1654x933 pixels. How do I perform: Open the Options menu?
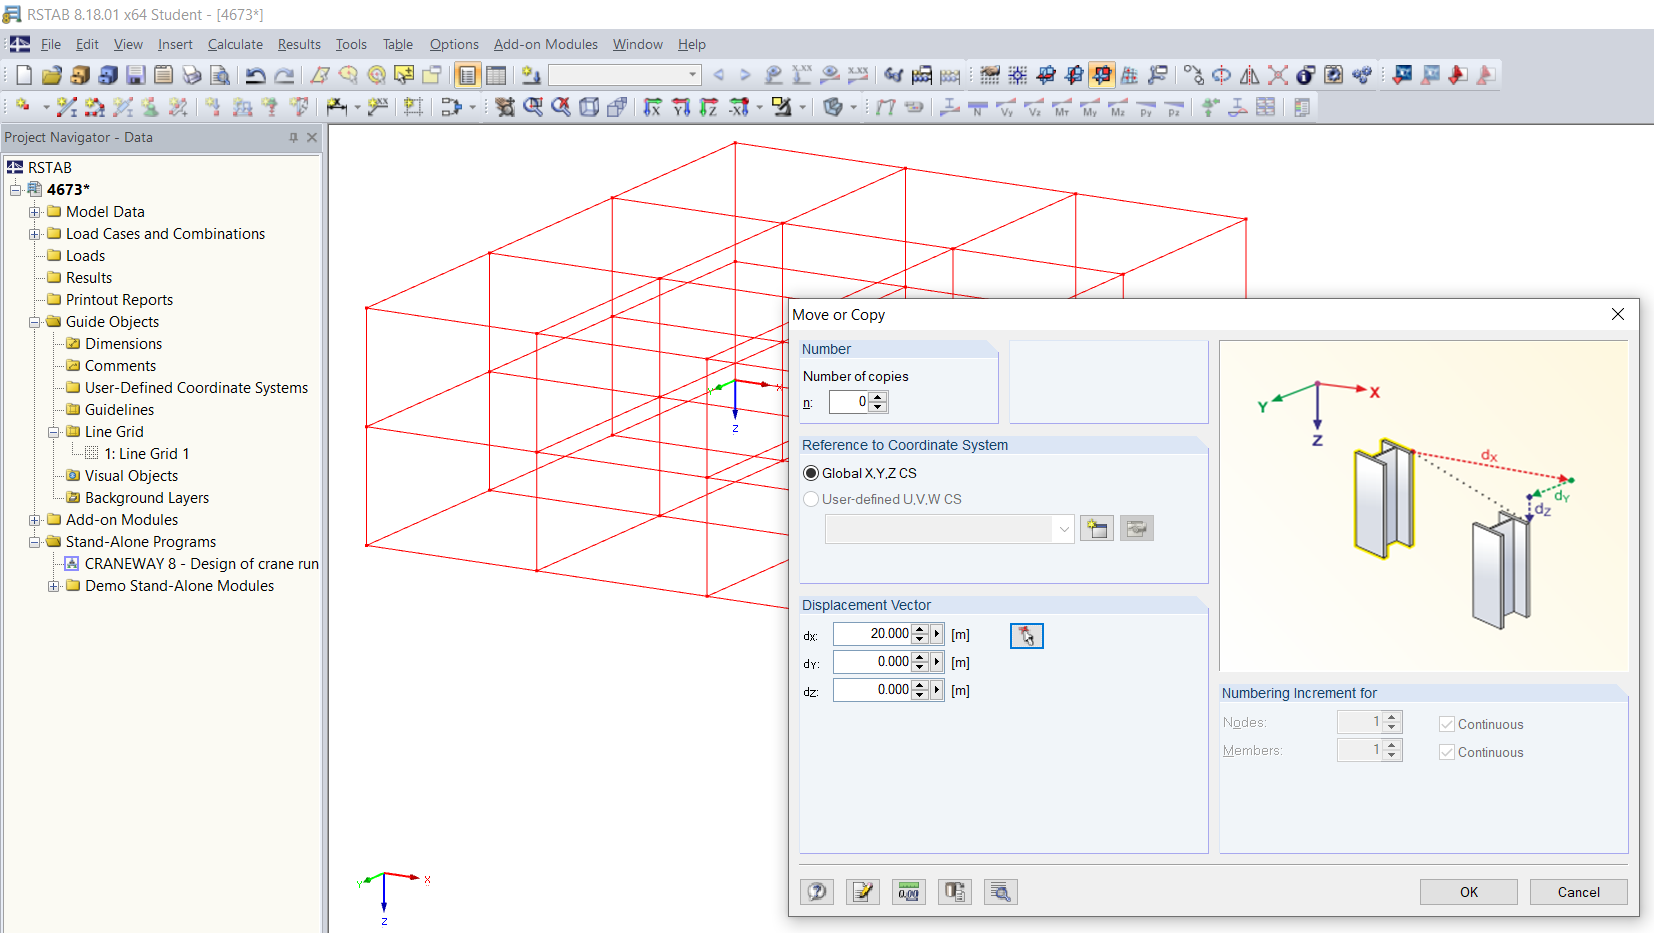pos(454,44)
